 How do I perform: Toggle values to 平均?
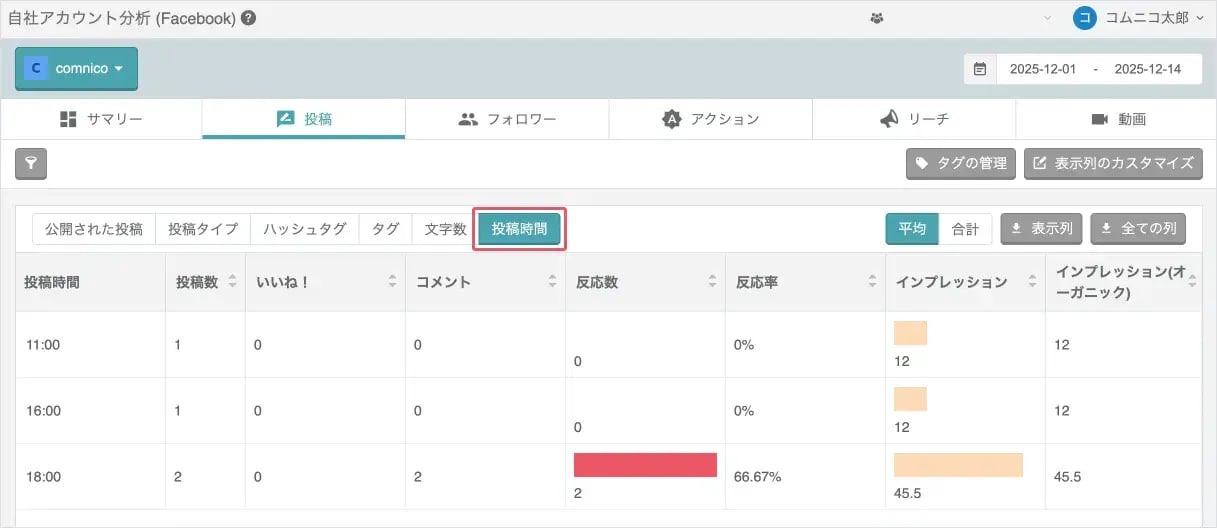tap(912, 229)
